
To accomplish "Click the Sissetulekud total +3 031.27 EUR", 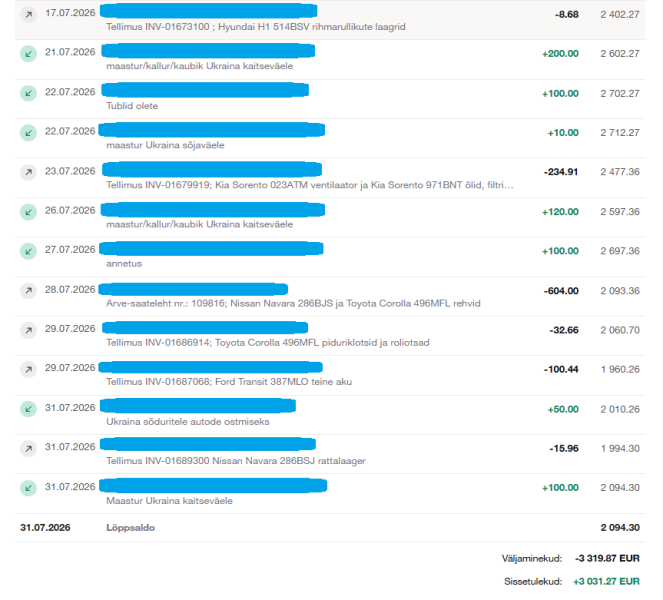I will tap(606, 582).
